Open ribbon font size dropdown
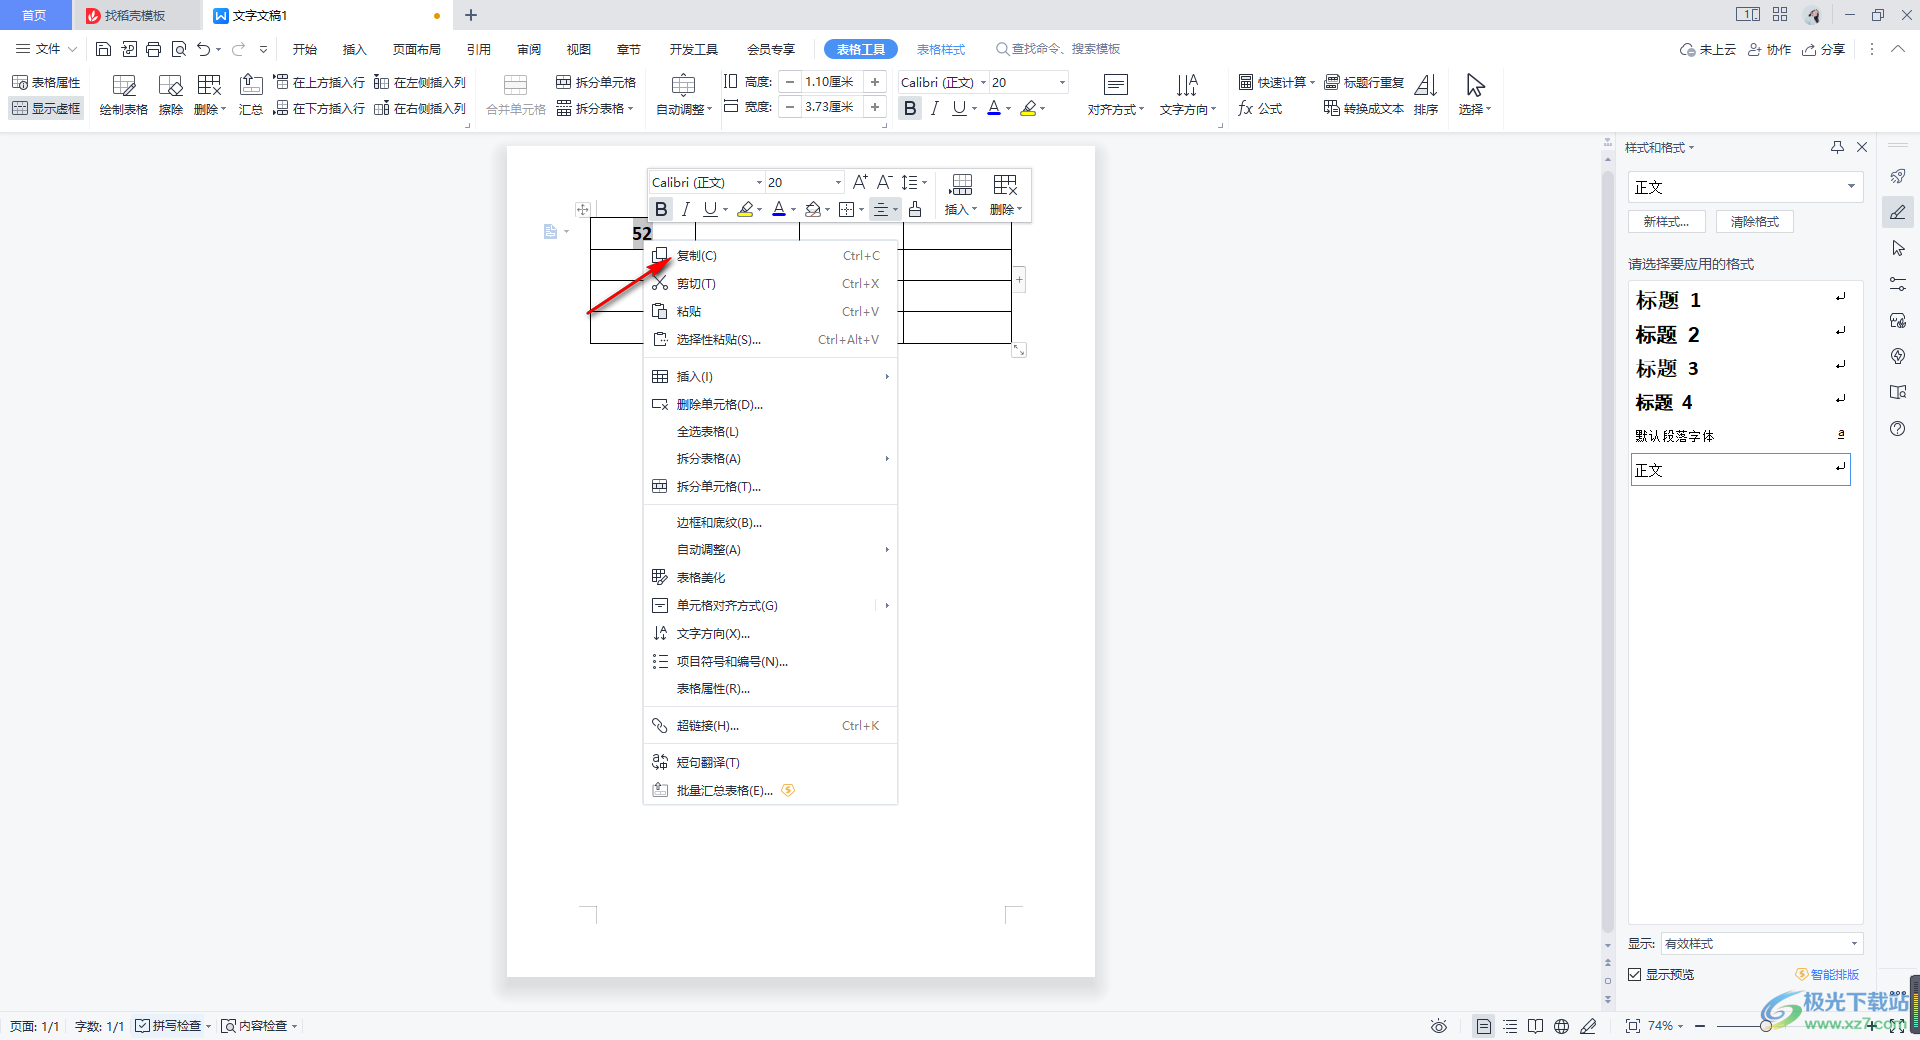1920x1040 pixels. [1062, 82]
